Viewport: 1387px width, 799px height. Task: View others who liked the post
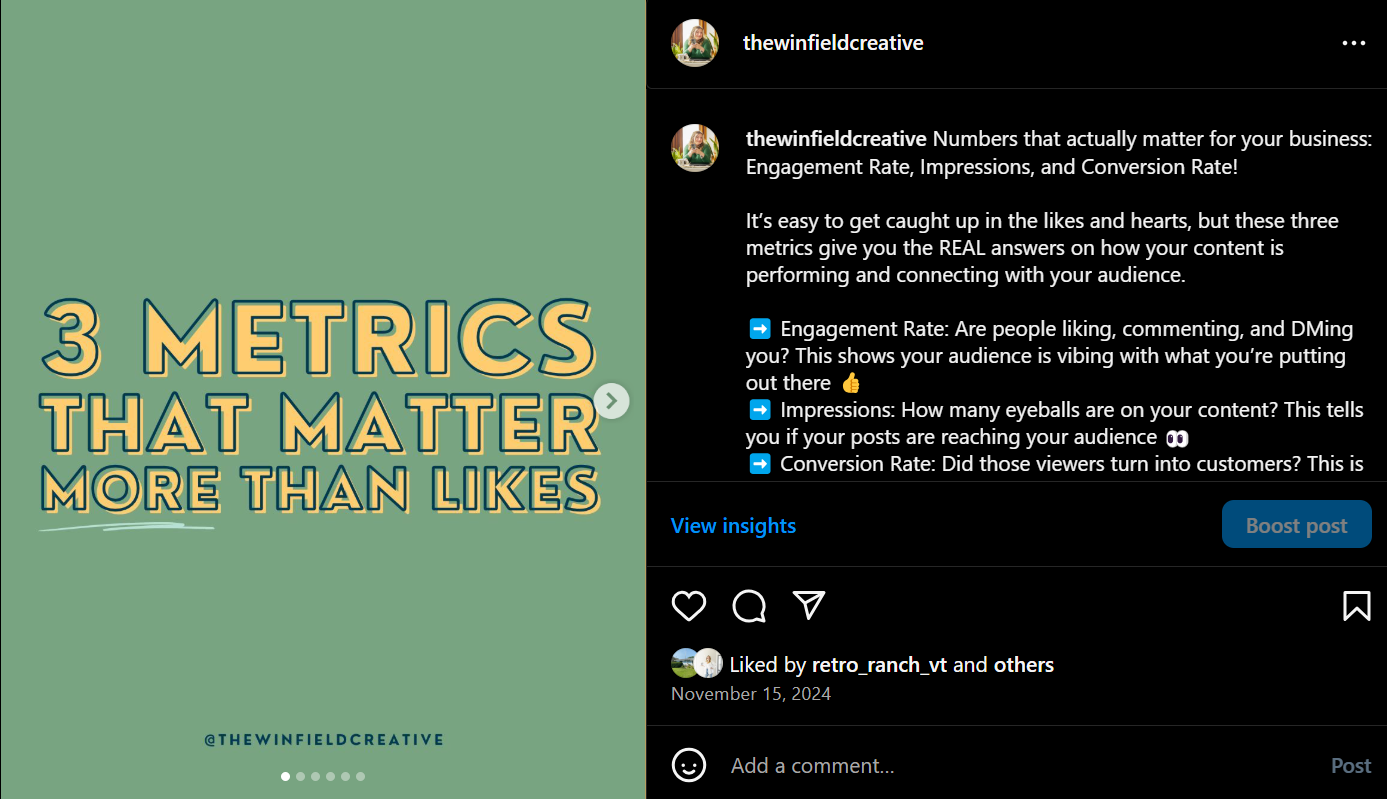pyautogui.click(x=1023, y=665)
